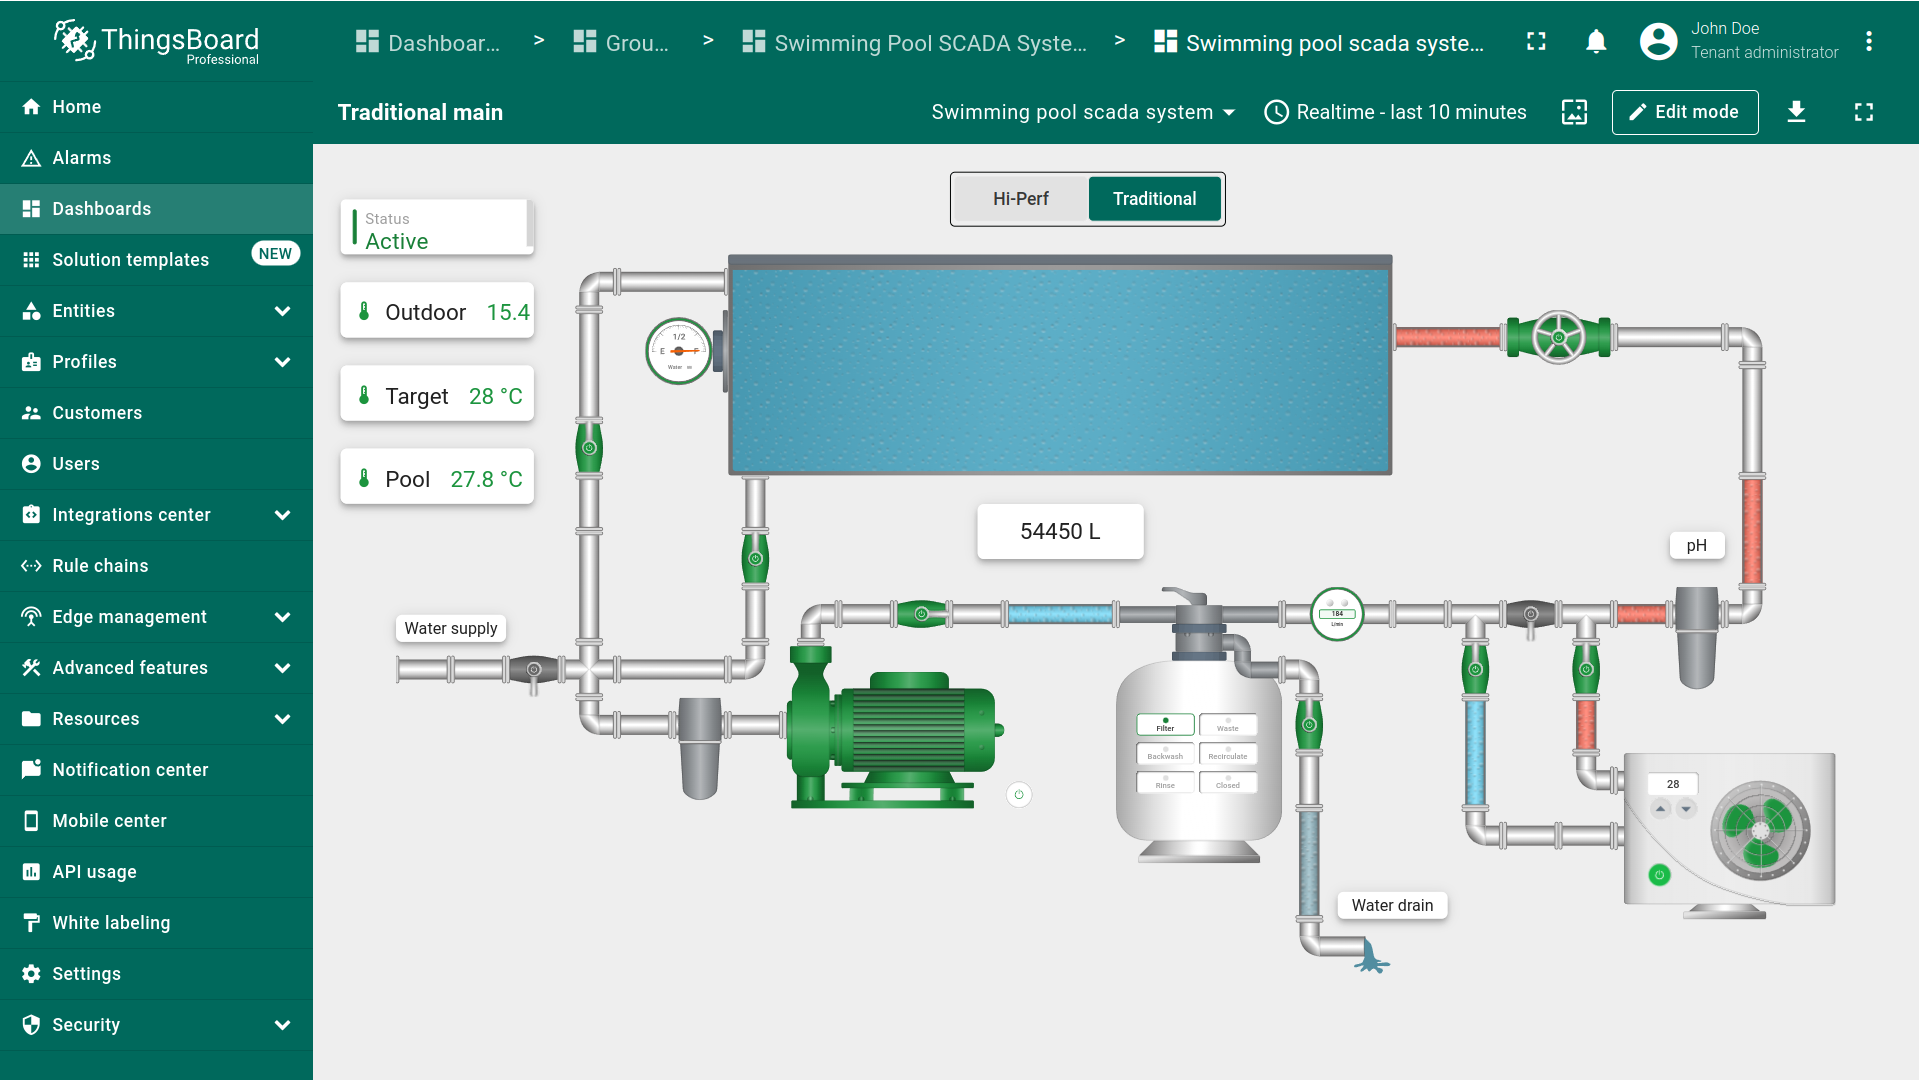
Task: Open the update dashboard image icon
Action: [1574, 112]
